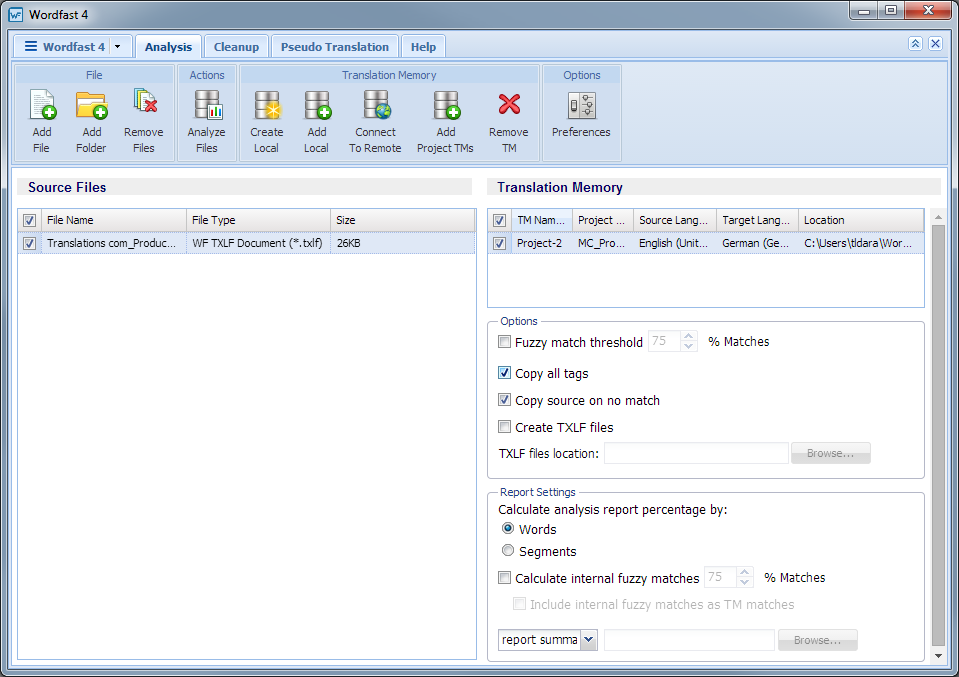
Task: Click the Add Folder icon
Action: (92, 105)
